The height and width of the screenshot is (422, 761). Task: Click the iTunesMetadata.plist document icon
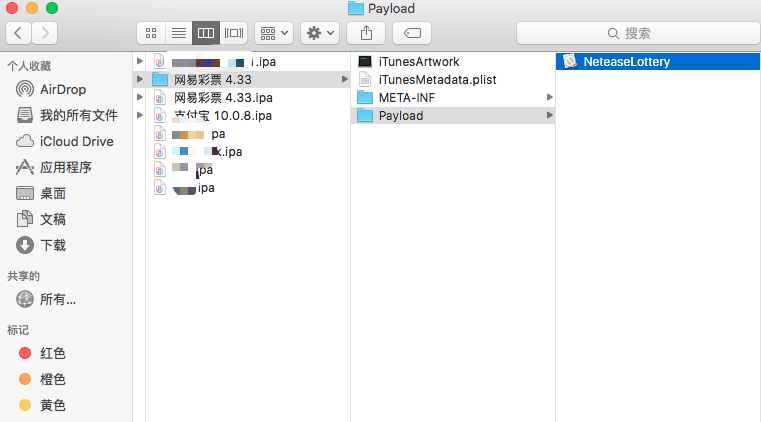[x=365, y=80]
